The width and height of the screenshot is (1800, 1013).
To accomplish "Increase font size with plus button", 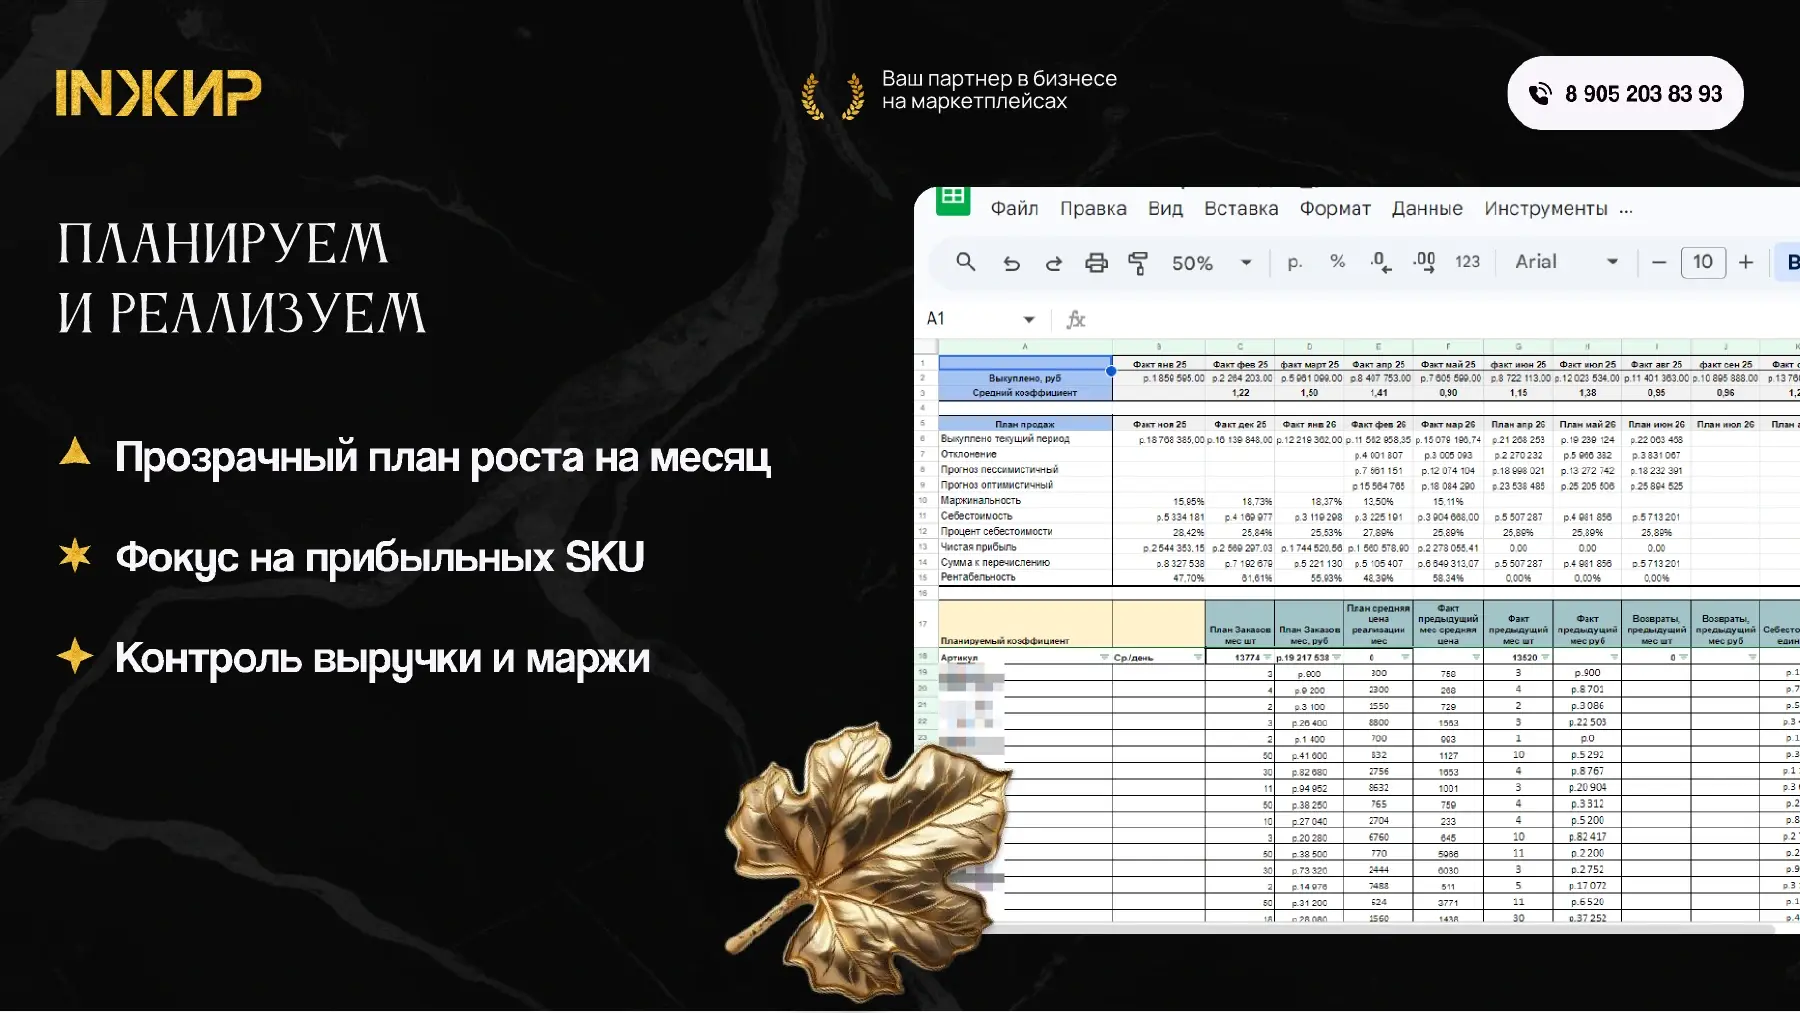I will pos(1746,262).
